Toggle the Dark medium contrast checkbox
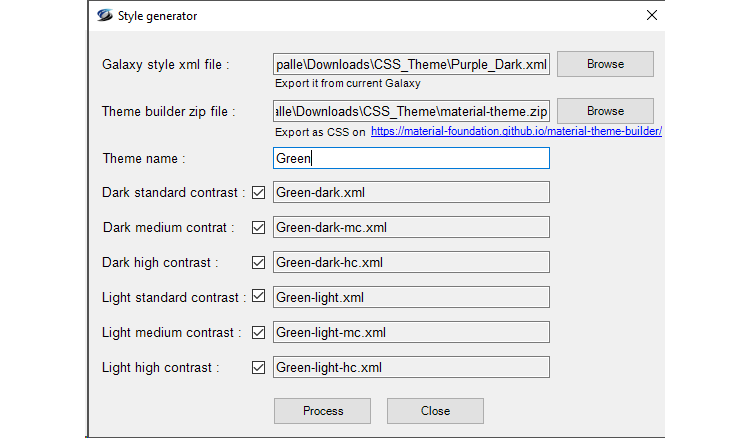The height and width of the screenshot is (438, 750). tap(259, 228)
